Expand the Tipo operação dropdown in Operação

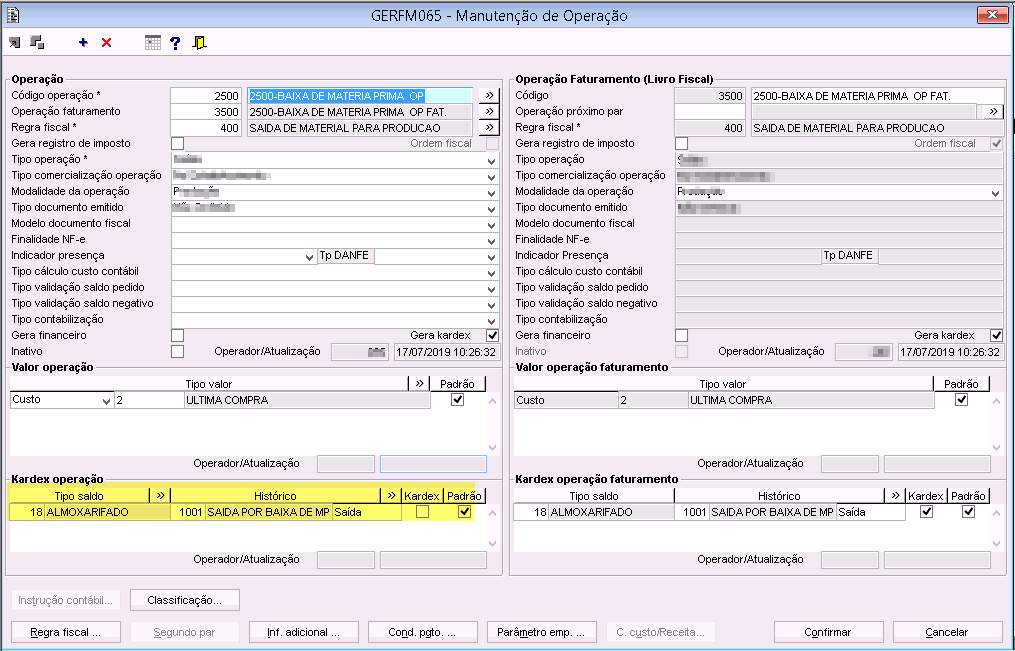point(491,160)
